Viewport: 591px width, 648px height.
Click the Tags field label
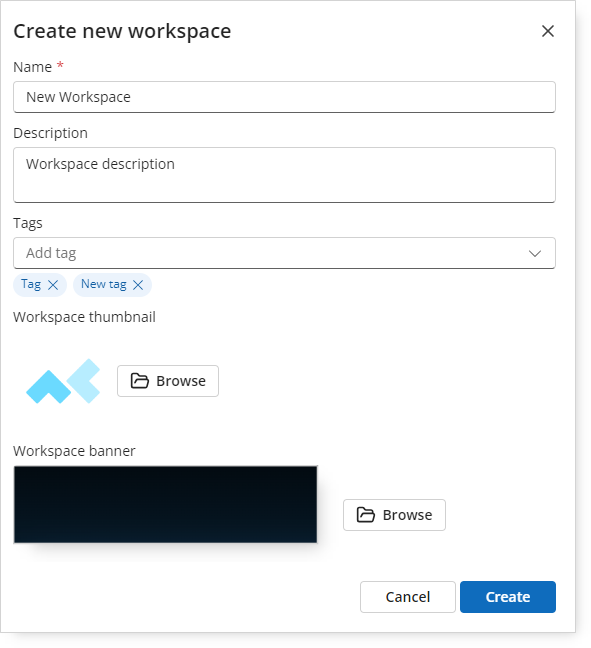pos(28,223)
